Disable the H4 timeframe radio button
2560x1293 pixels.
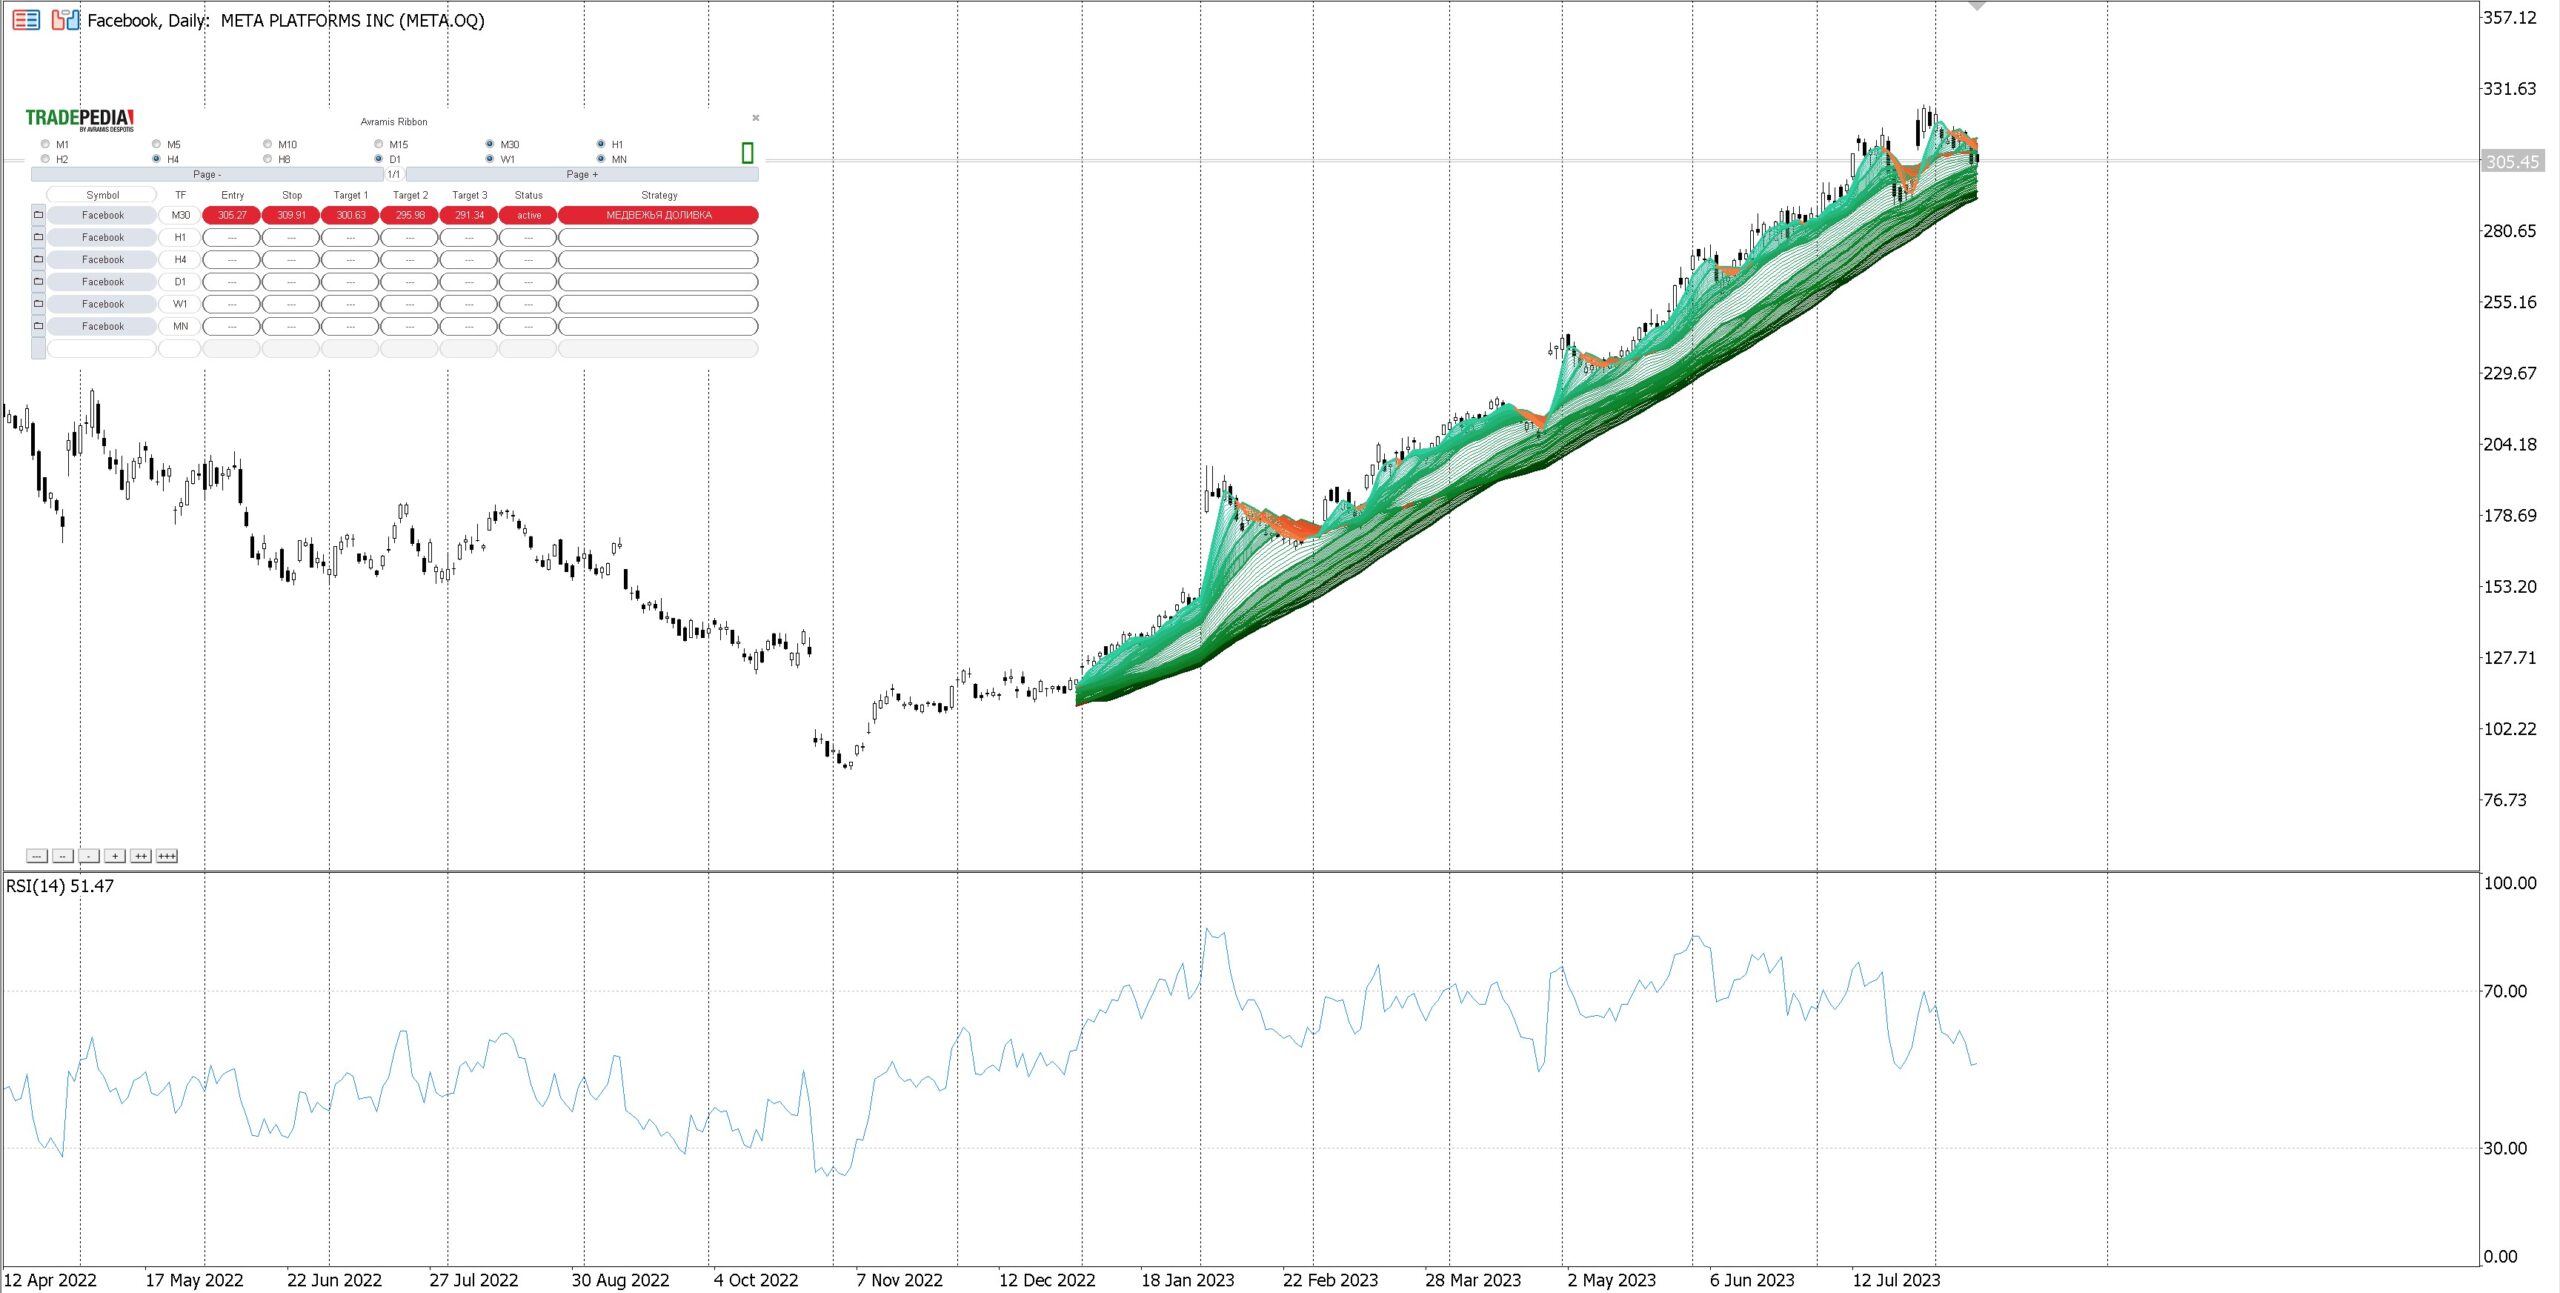pyautogui.click(x=156, y=159)
